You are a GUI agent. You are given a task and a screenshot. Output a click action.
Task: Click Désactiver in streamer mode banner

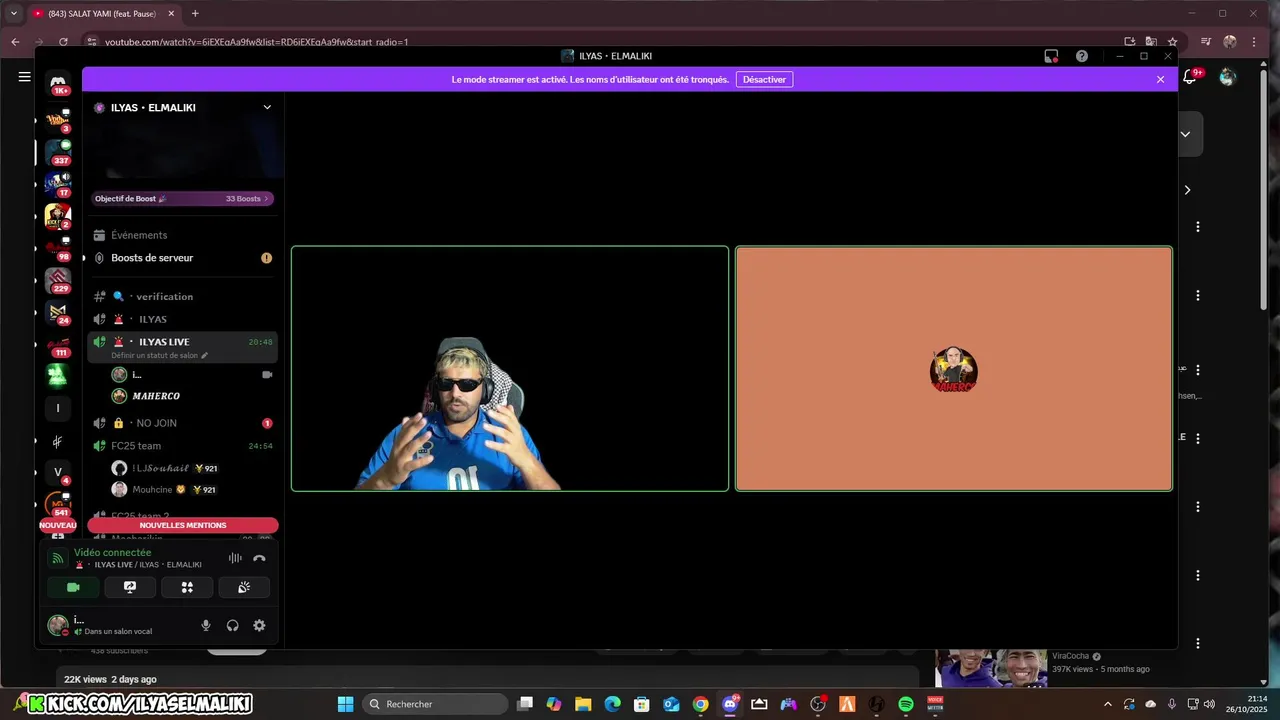(764, 79)
